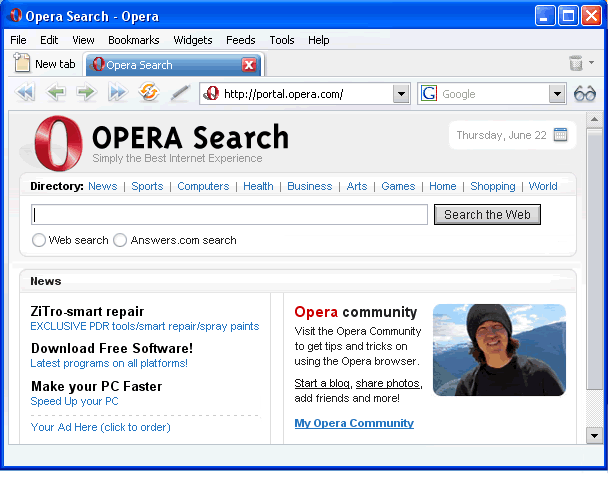
Task: Click the wand (pencil) toolbar icon
Action: (x=180, y=93)
